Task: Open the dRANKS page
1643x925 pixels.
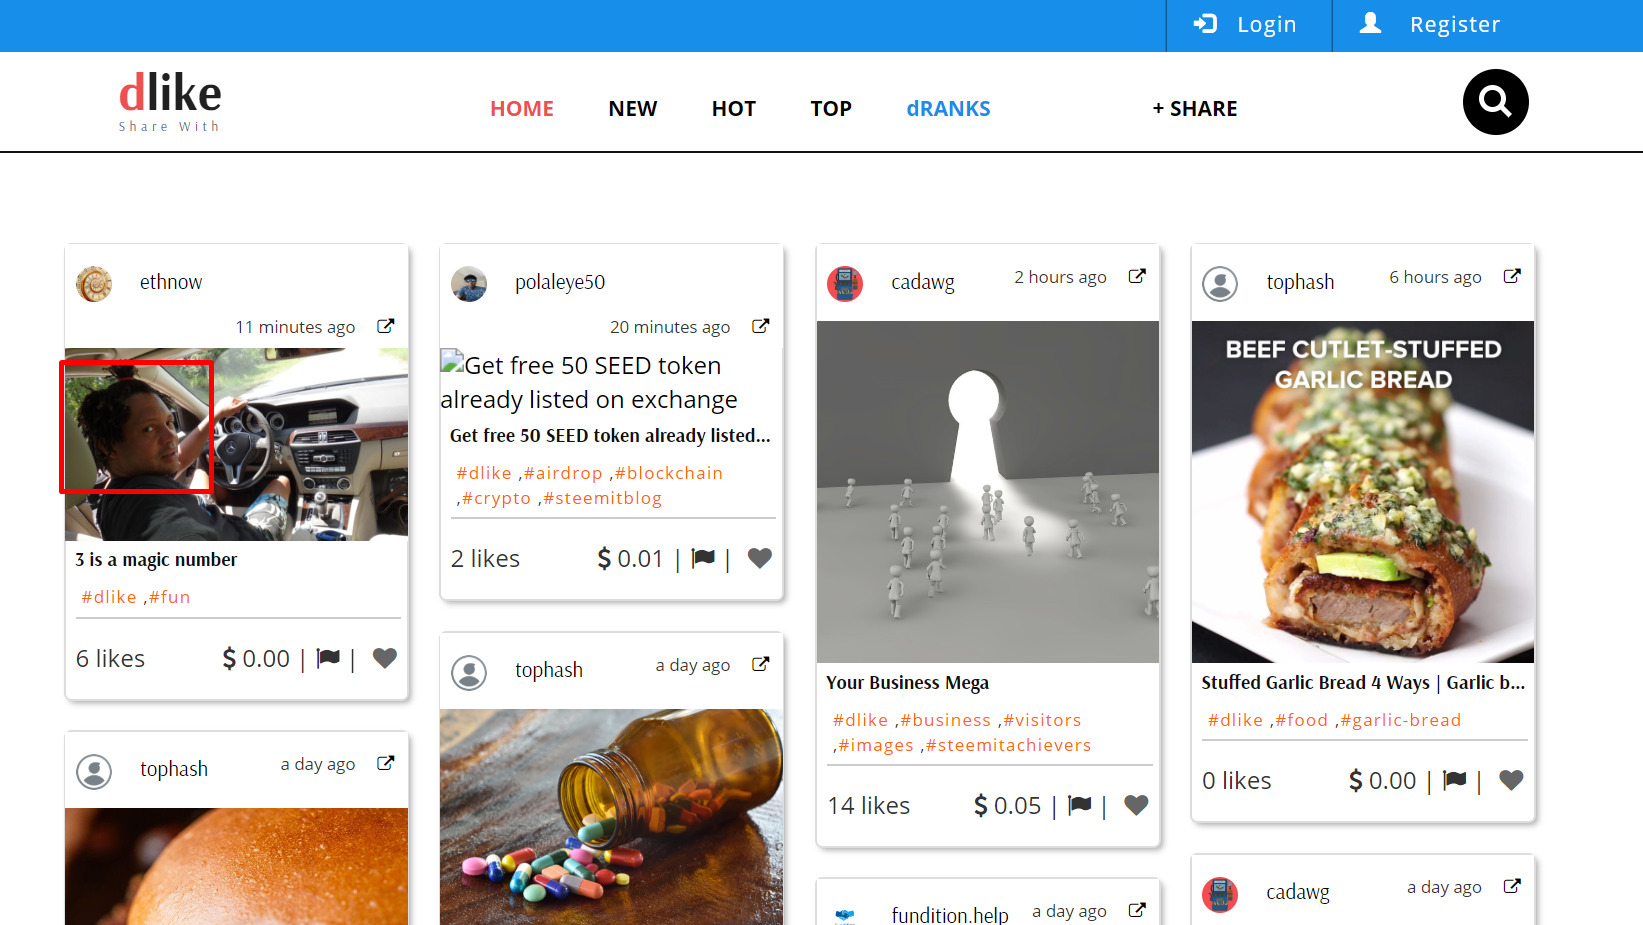Action: pyautogui.click(x=948, y=109)
